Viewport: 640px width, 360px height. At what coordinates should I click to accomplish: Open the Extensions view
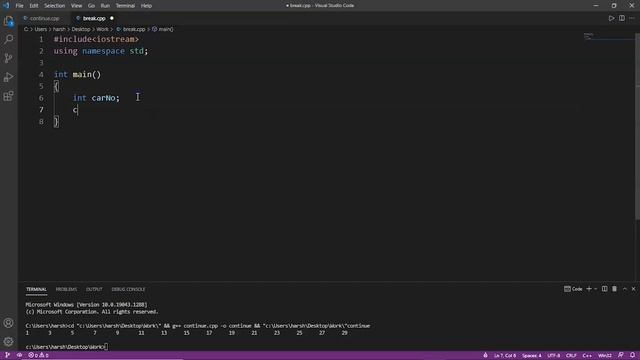point(9,96)
